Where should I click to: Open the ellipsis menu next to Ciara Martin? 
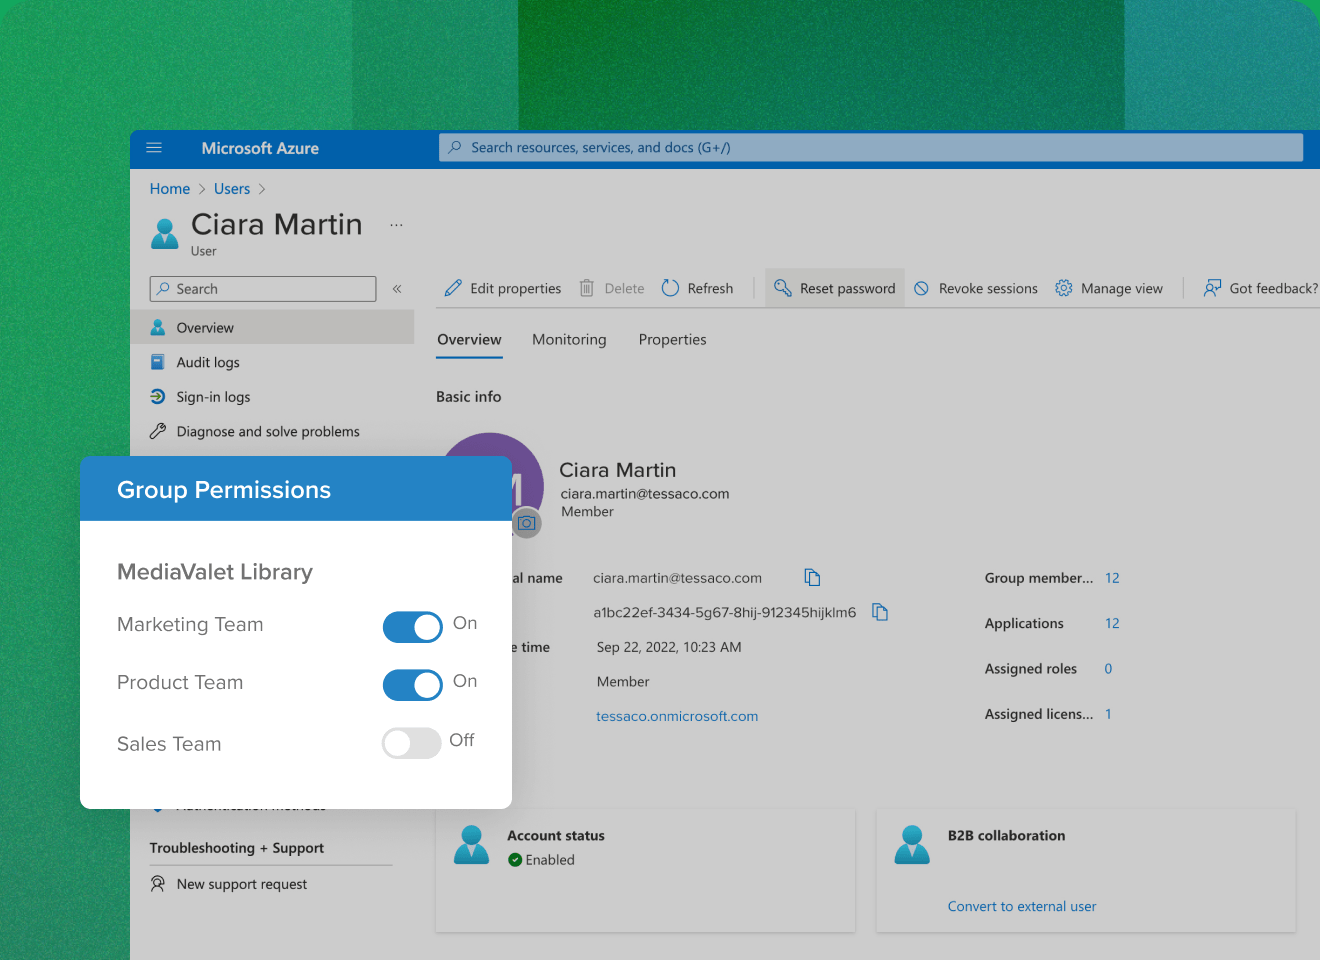click(x=396, y=225)
